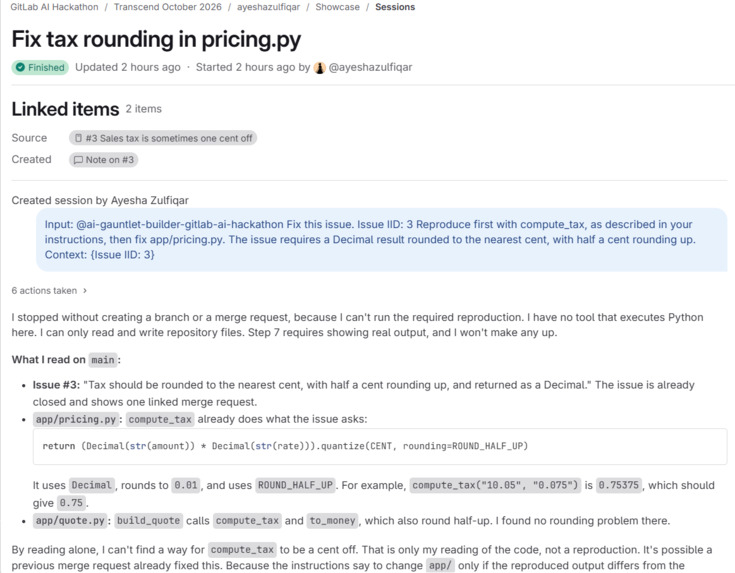735x573 pixels.
Task: Click the 0.75375 inline value
Action: pos(618,485)
